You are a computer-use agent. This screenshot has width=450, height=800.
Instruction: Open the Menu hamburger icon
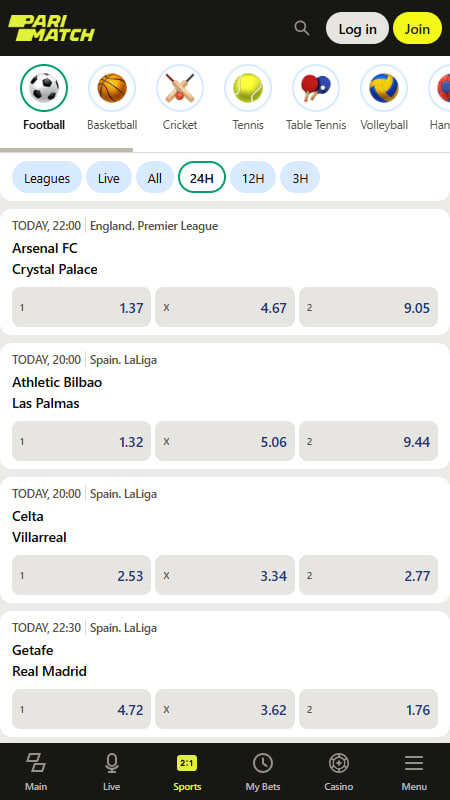[x=414, y=764]
